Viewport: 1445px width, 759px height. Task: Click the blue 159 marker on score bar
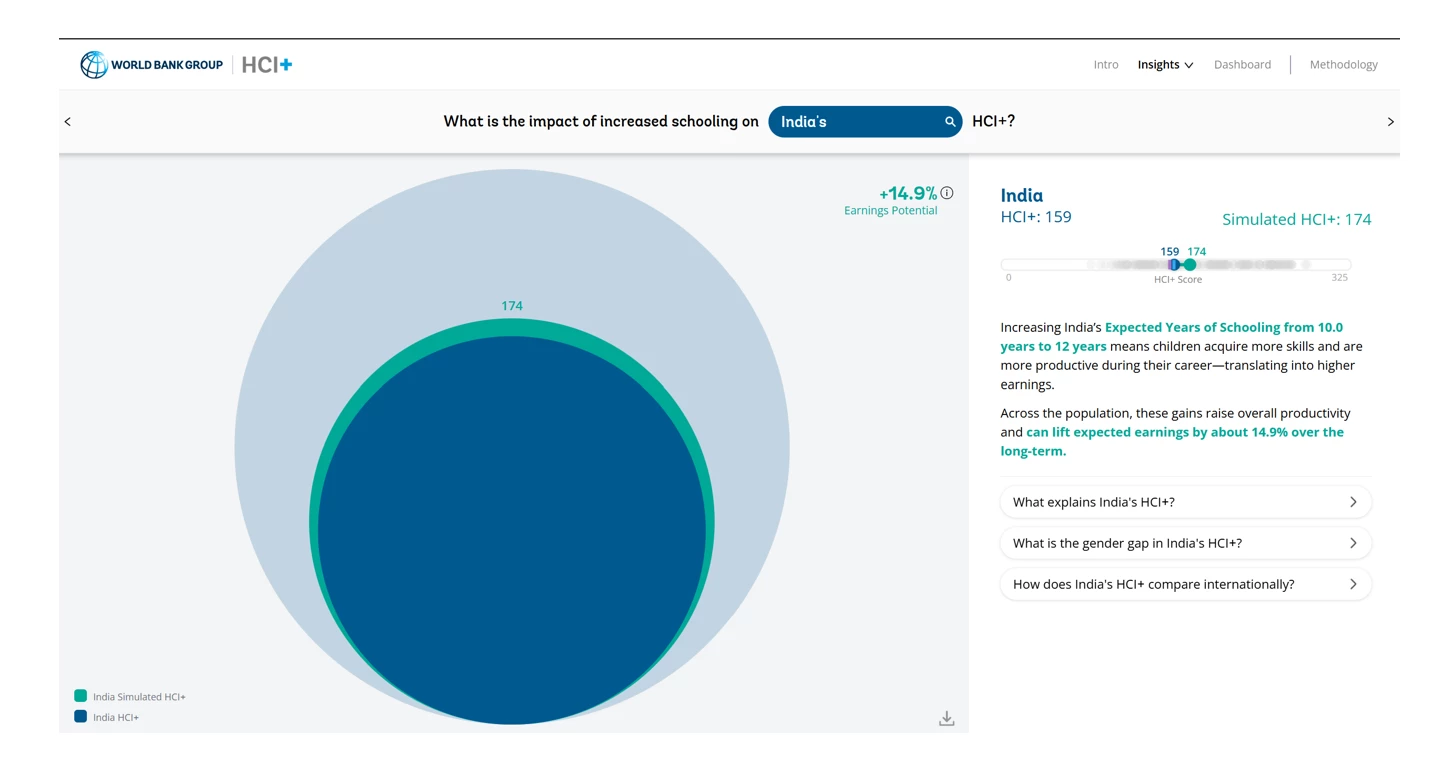(1173, 265)
